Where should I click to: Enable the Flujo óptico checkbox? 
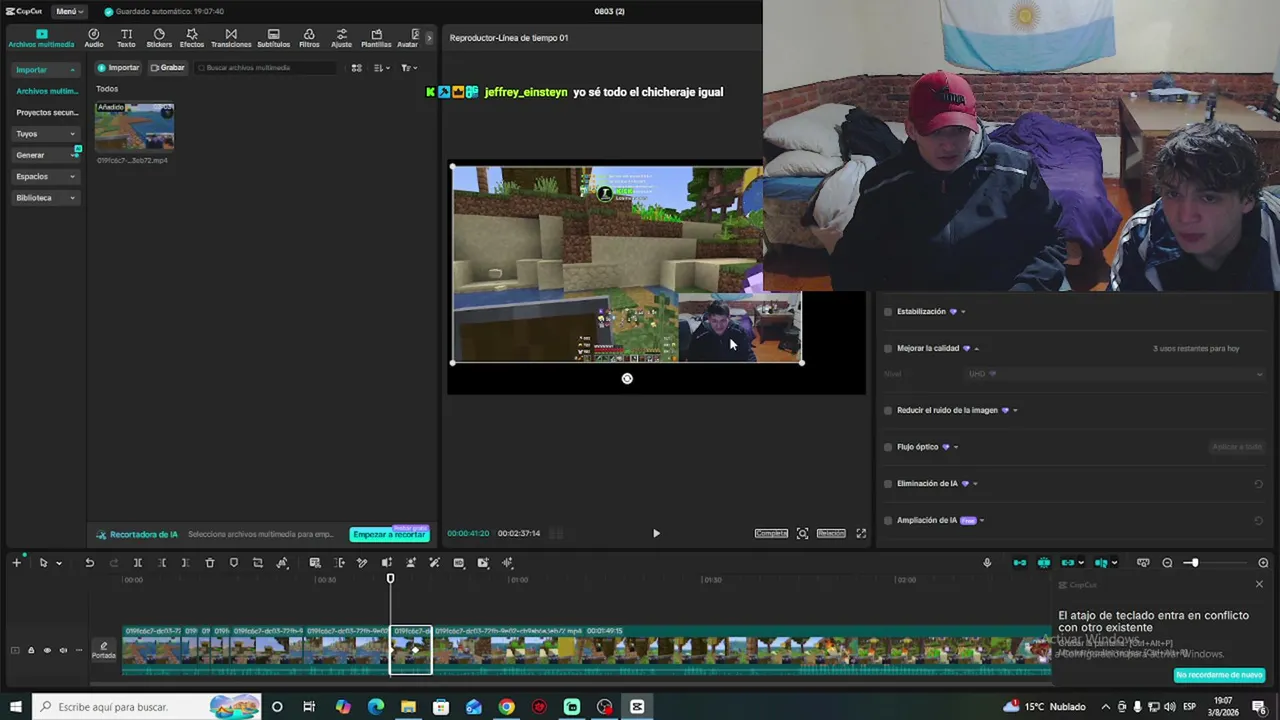888,447
